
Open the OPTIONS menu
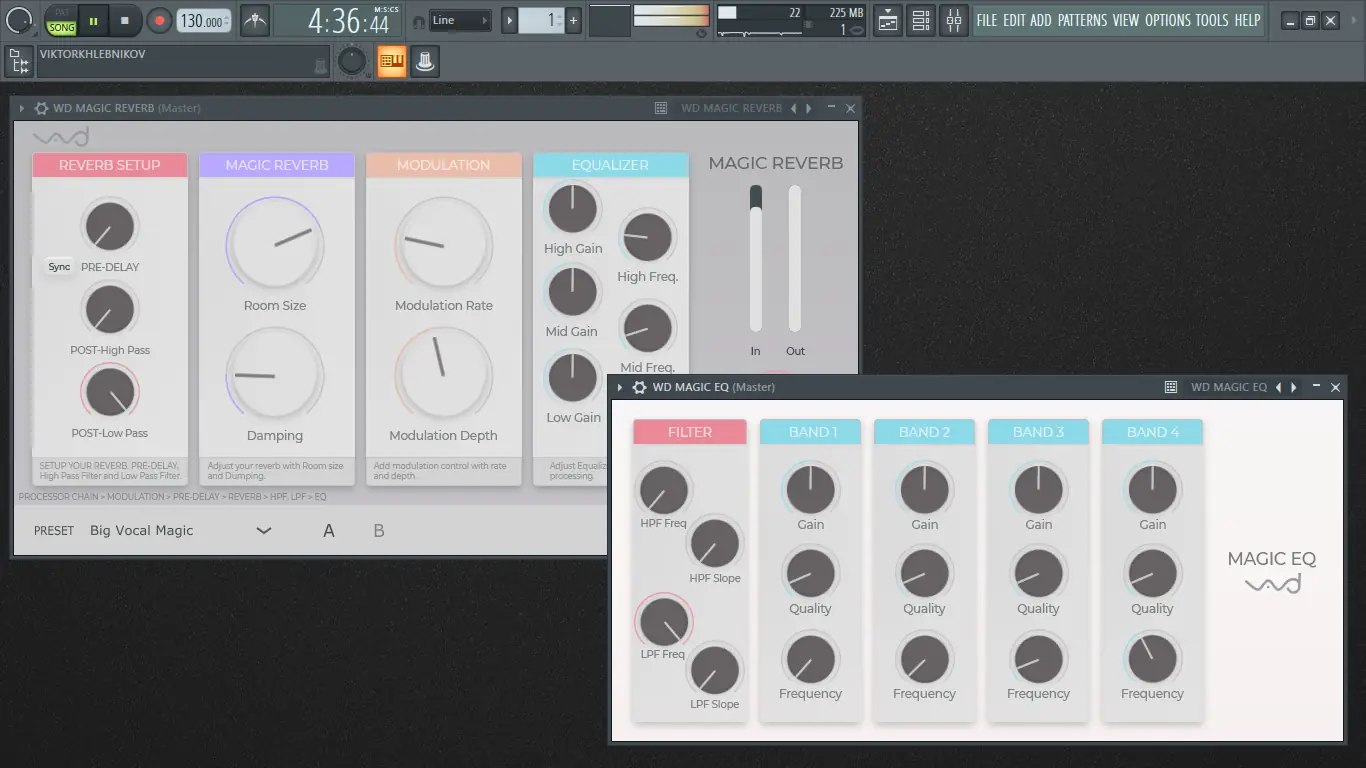pos(1168,20)
